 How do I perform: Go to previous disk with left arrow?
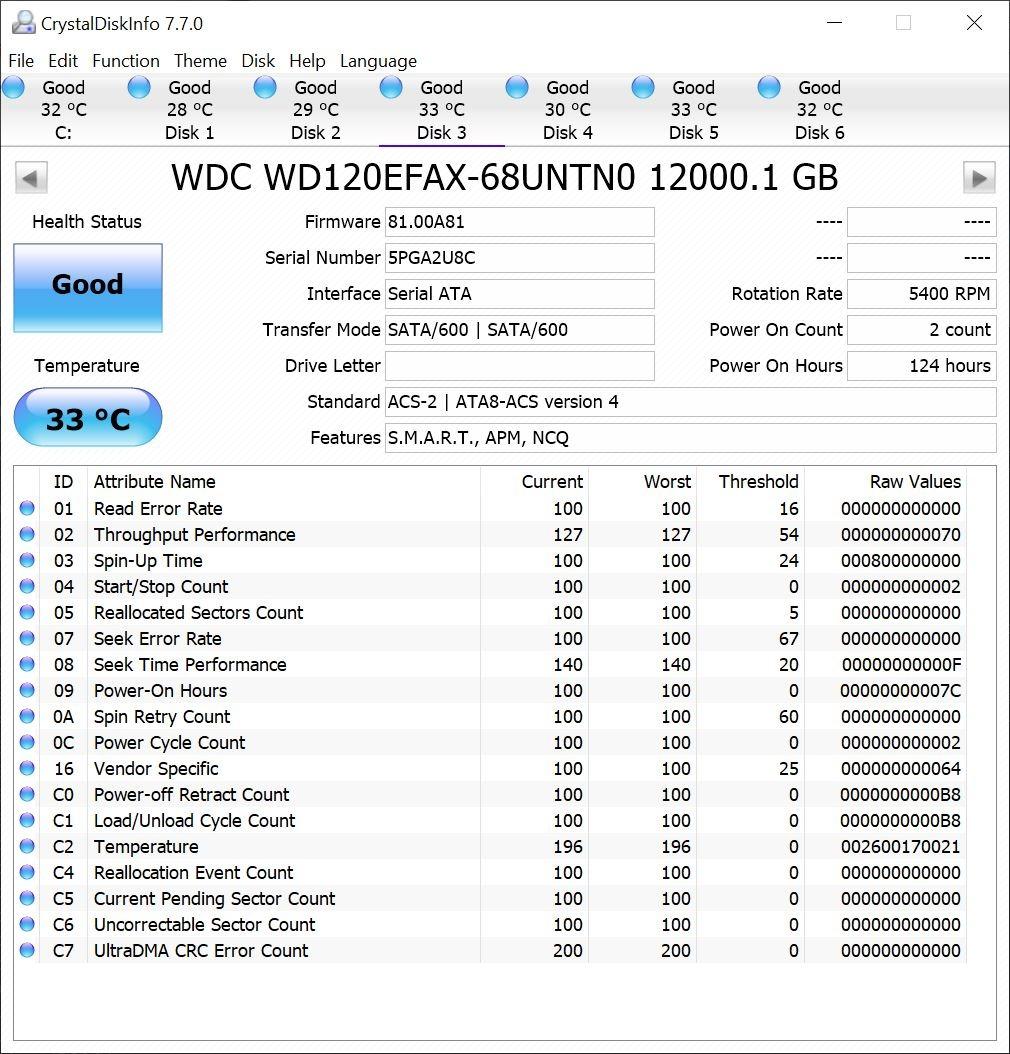coord(31,178)
